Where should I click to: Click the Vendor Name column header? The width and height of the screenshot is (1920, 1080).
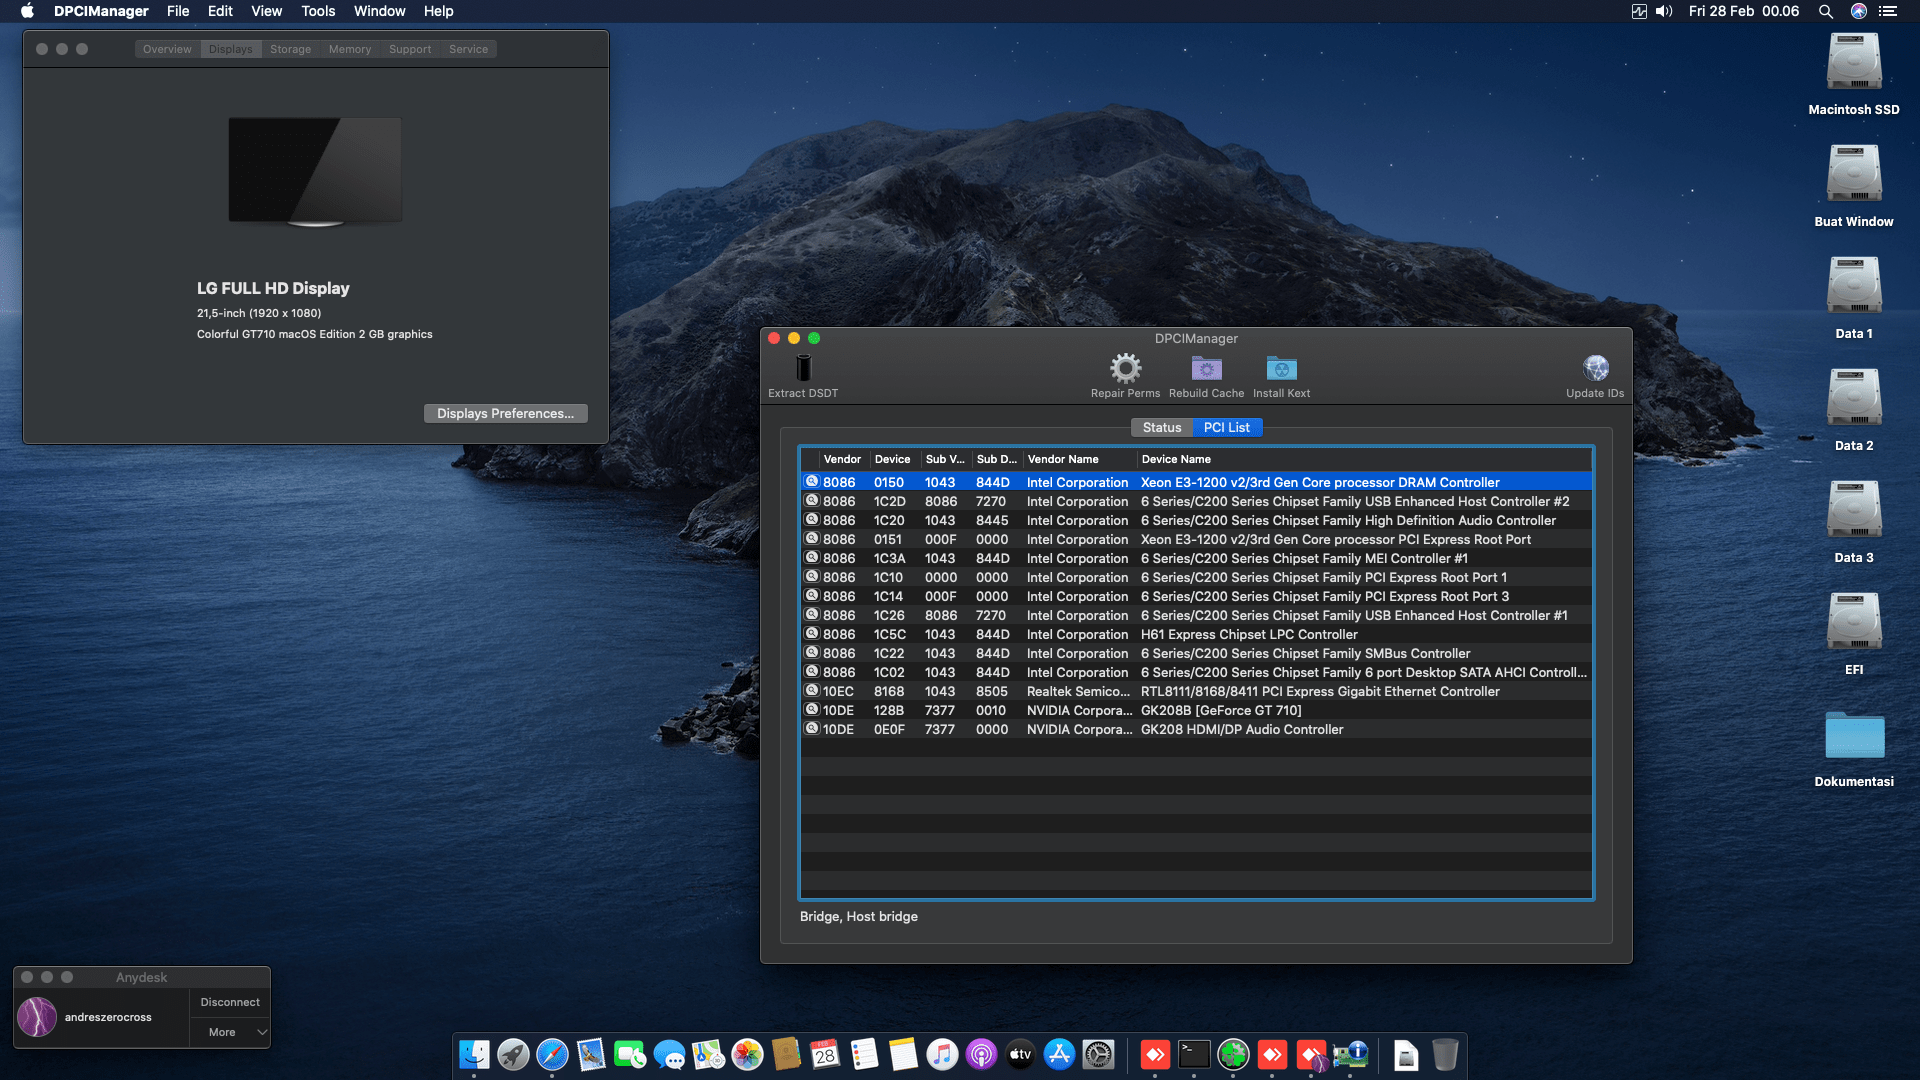(x=1080, y=459)
